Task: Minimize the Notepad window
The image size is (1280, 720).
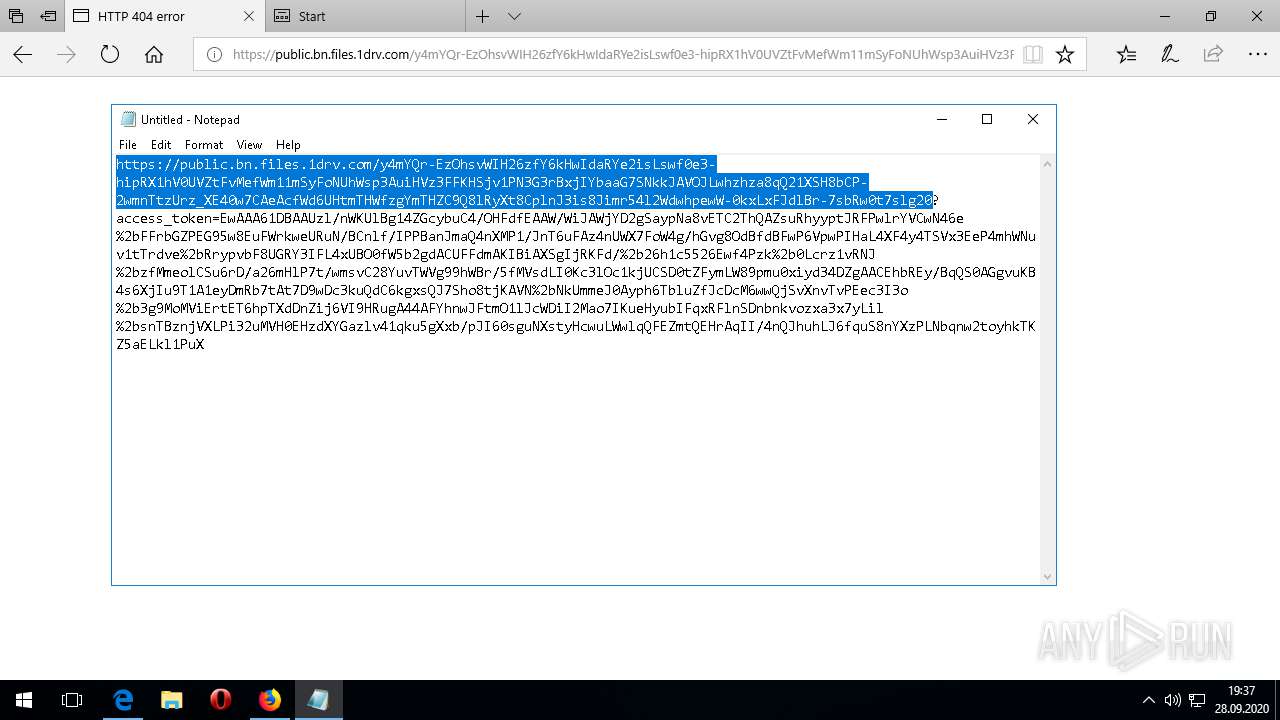Action: point(941,119)
